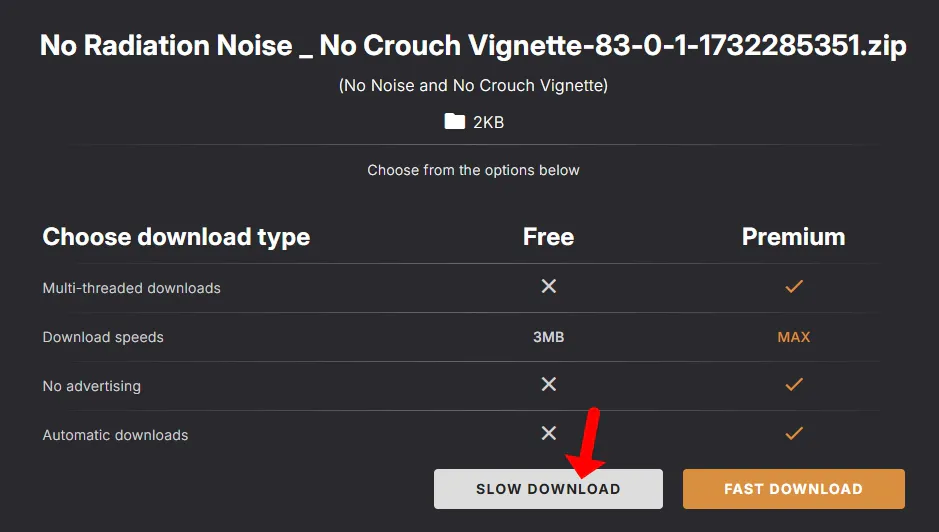Click the Free X icon for Automatic downloads
Viewport: 939px width, 532px height.
tap(548, 434)
